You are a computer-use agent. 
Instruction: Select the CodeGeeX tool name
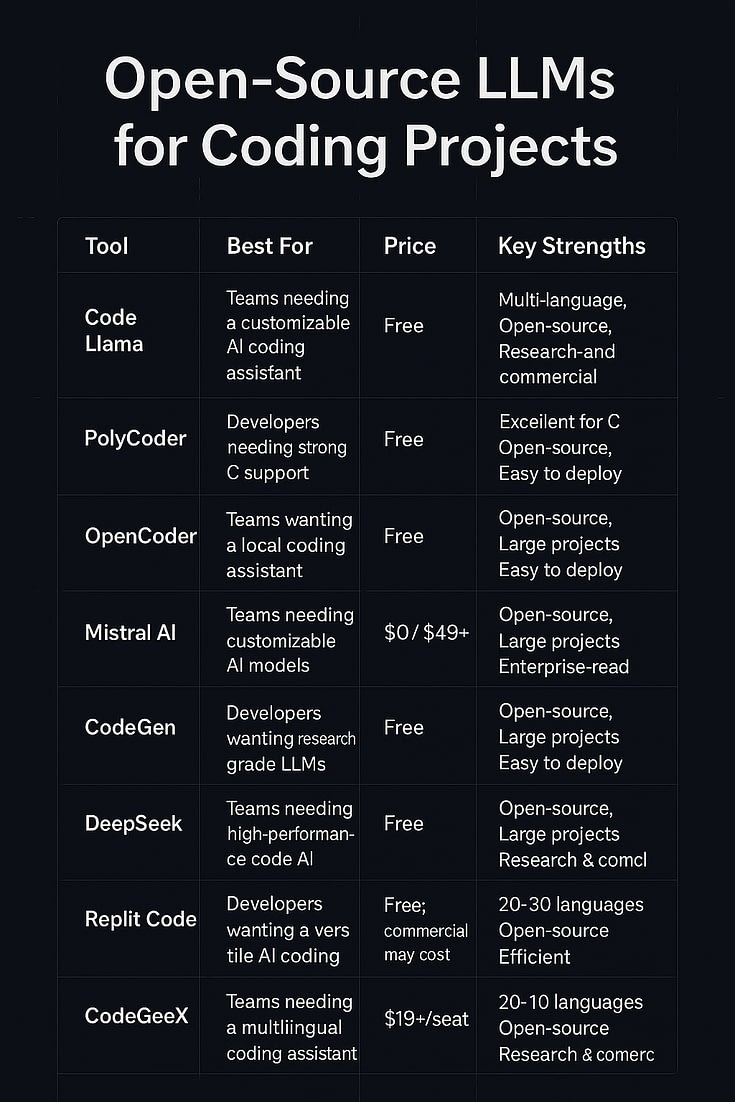coord(135,1016)
